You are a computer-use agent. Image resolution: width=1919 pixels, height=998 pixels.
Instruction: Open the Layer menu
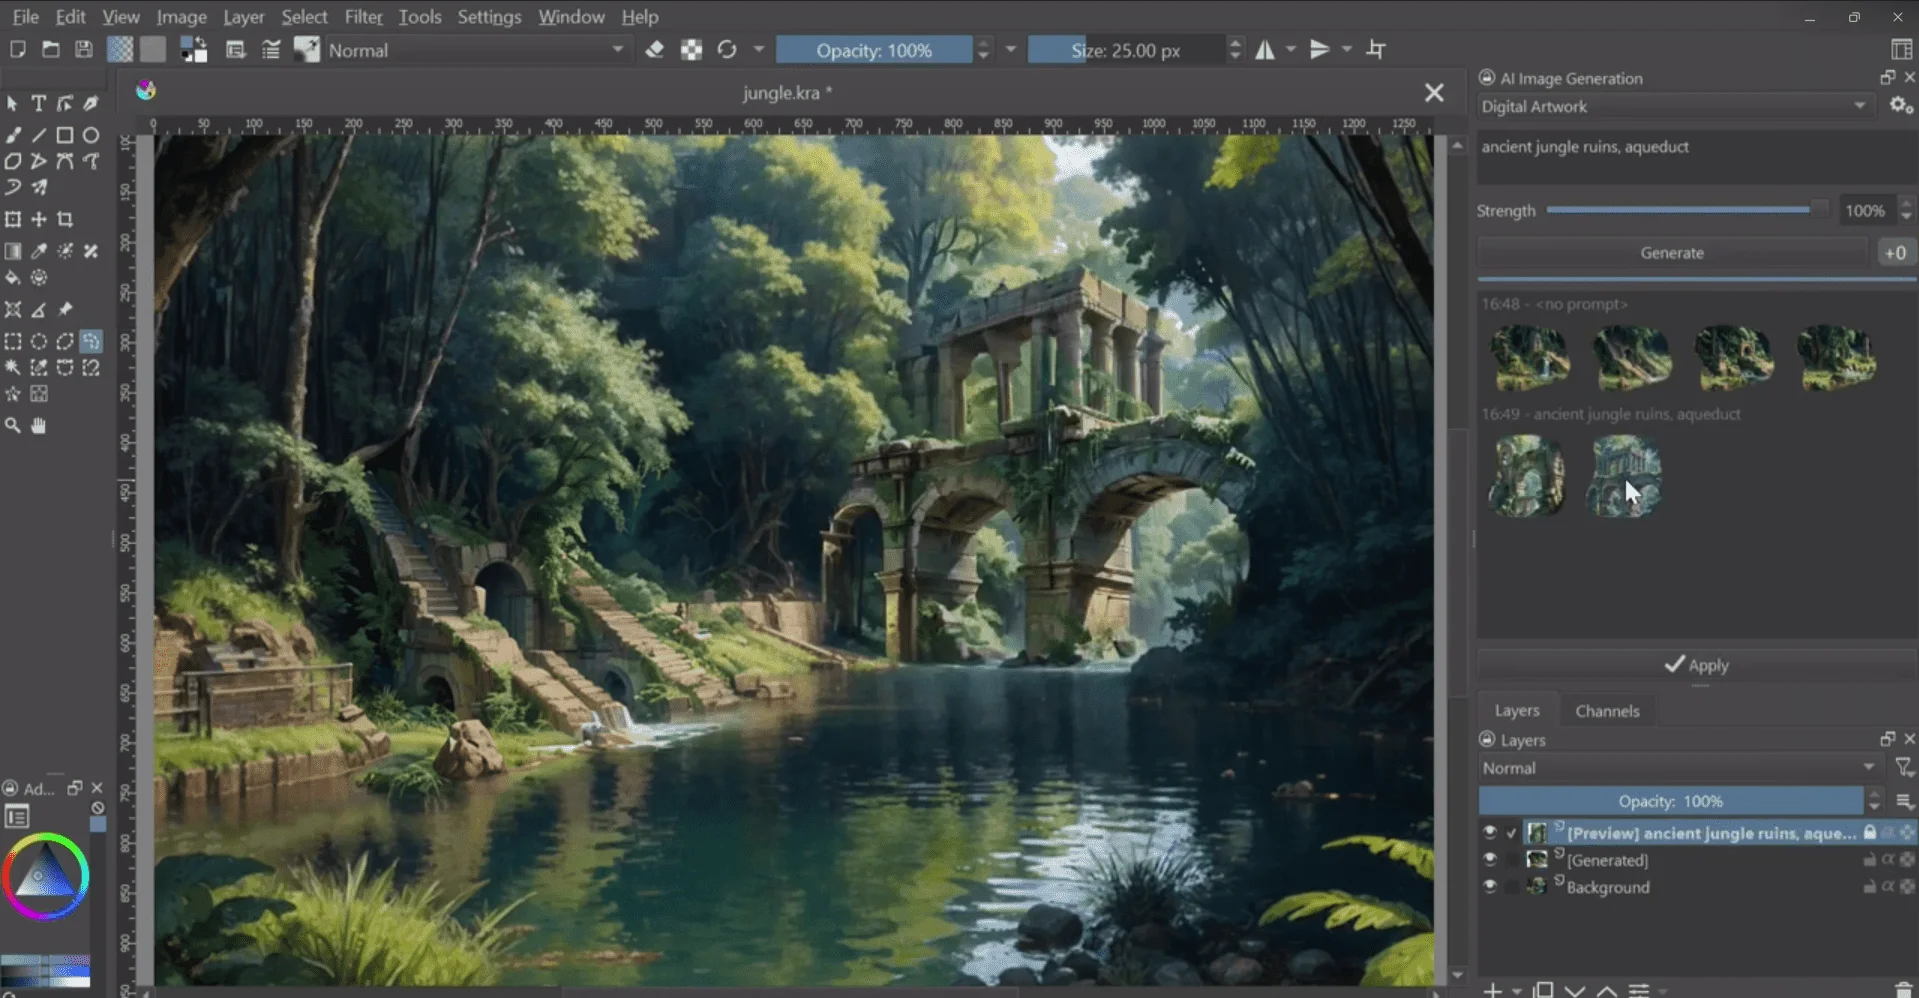tap(243, 17)
